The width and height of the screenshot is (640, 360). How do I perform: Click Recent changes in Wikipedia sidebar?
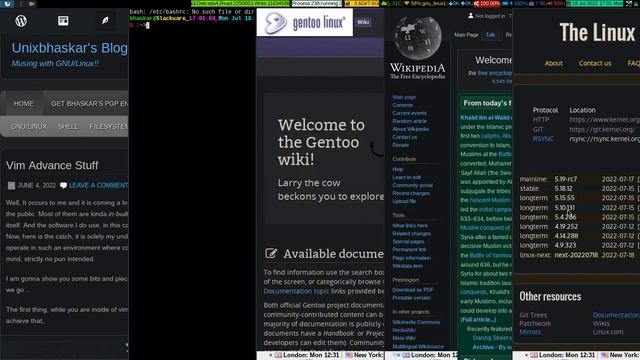click(411, 193)
